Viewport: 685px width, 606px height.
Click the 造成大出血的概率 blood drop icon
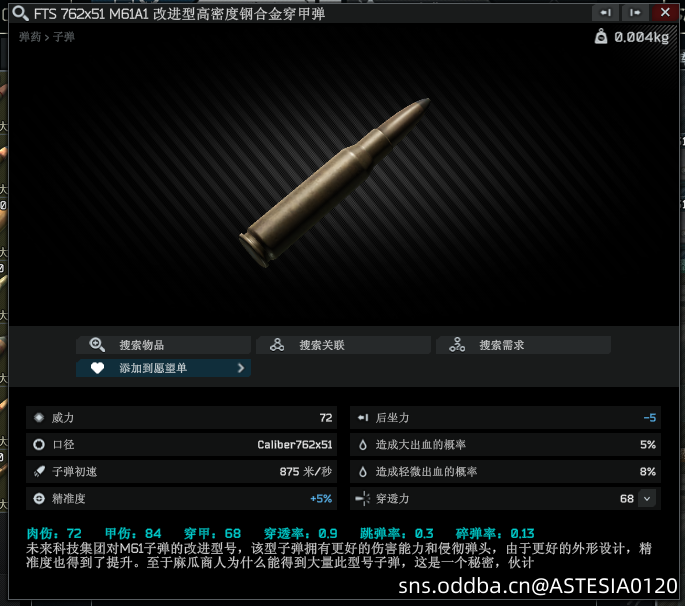tap(363, 445)
